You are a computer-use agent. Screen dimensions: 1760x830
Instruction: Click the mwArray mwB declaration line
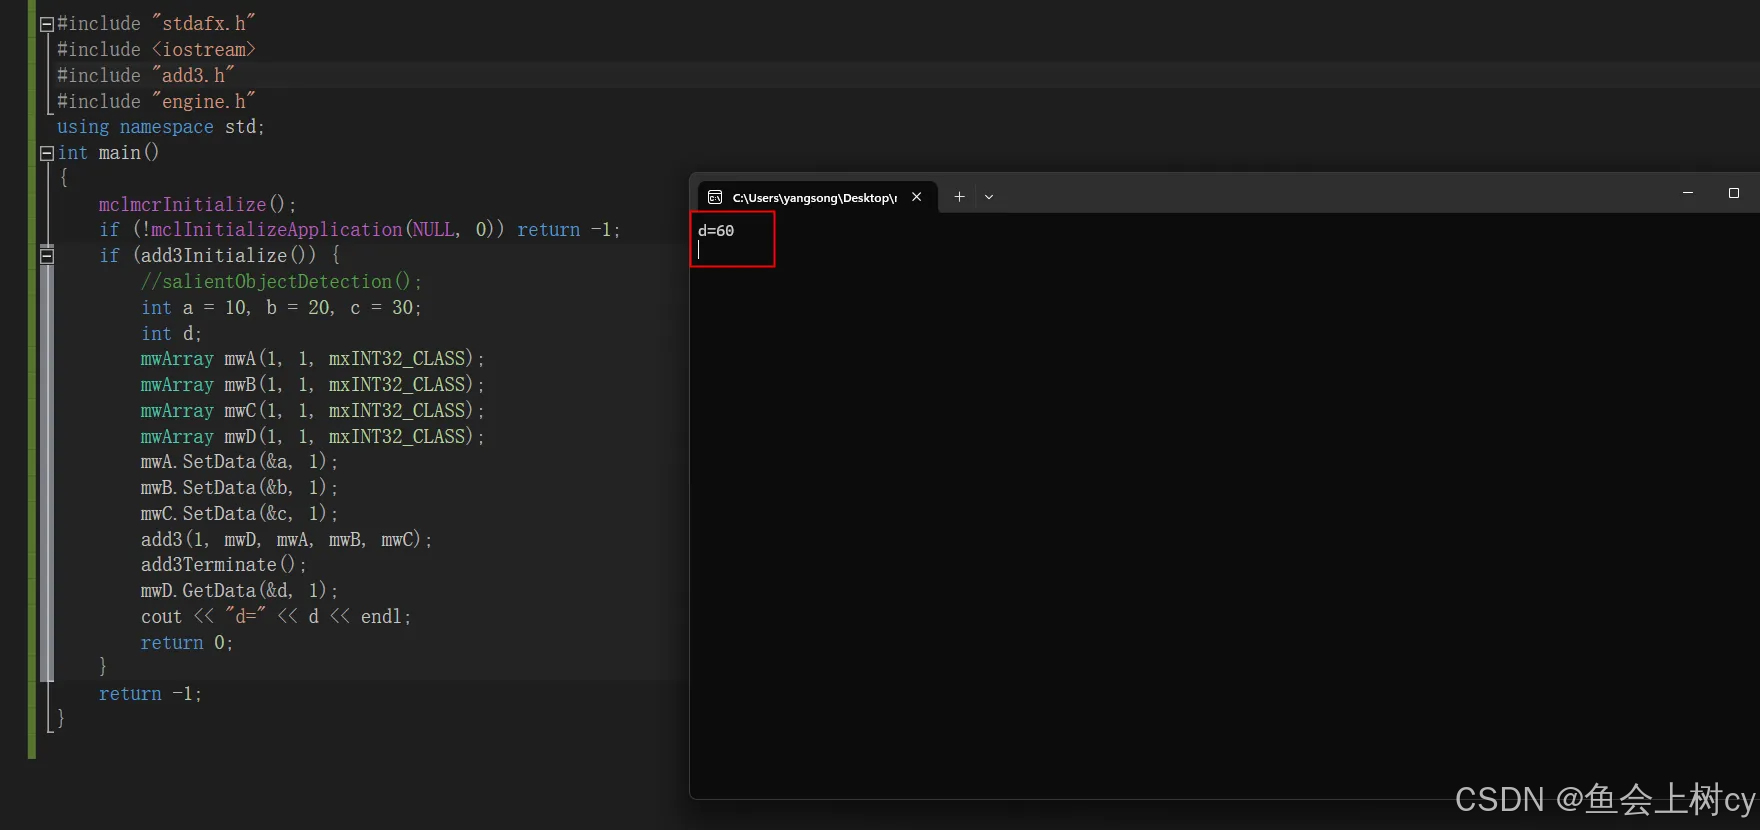[x=312, y=385]
